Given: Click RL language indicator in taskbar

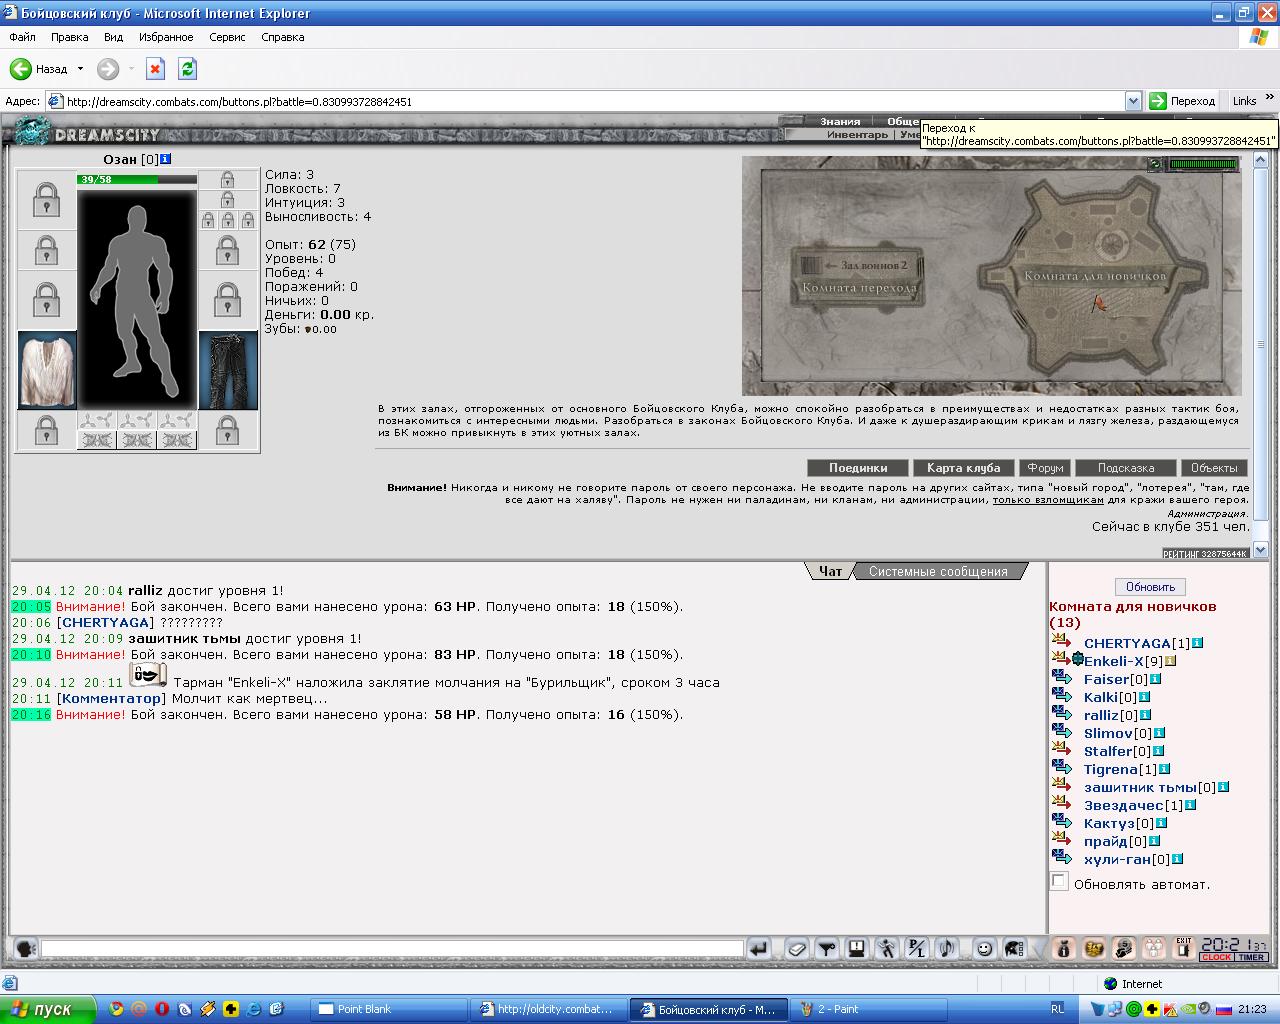Looking at the screenshot, I should [1057, 1009].
